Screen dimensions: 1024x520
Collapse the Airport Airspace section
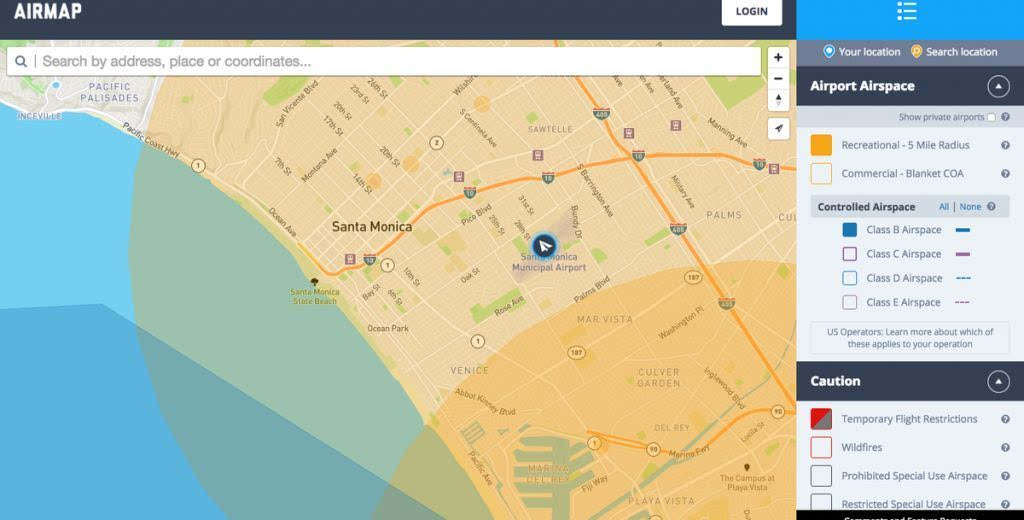click(x=997, y=86)
